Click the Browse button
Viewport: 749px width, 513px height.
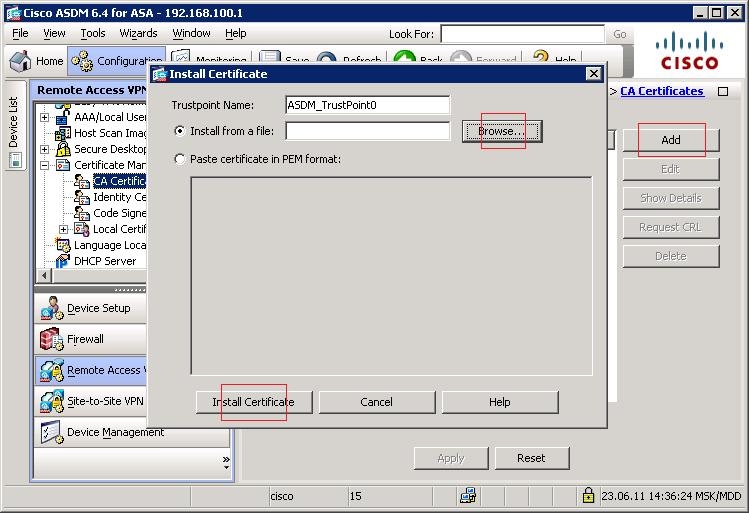coord(502,131)
